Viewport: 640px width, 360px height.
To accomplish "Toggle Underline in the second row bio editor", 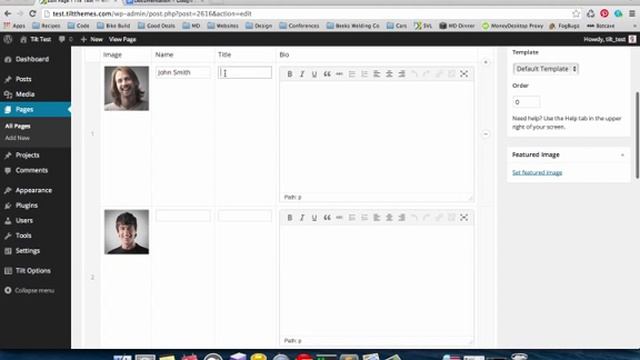I will tap(314, 218).
